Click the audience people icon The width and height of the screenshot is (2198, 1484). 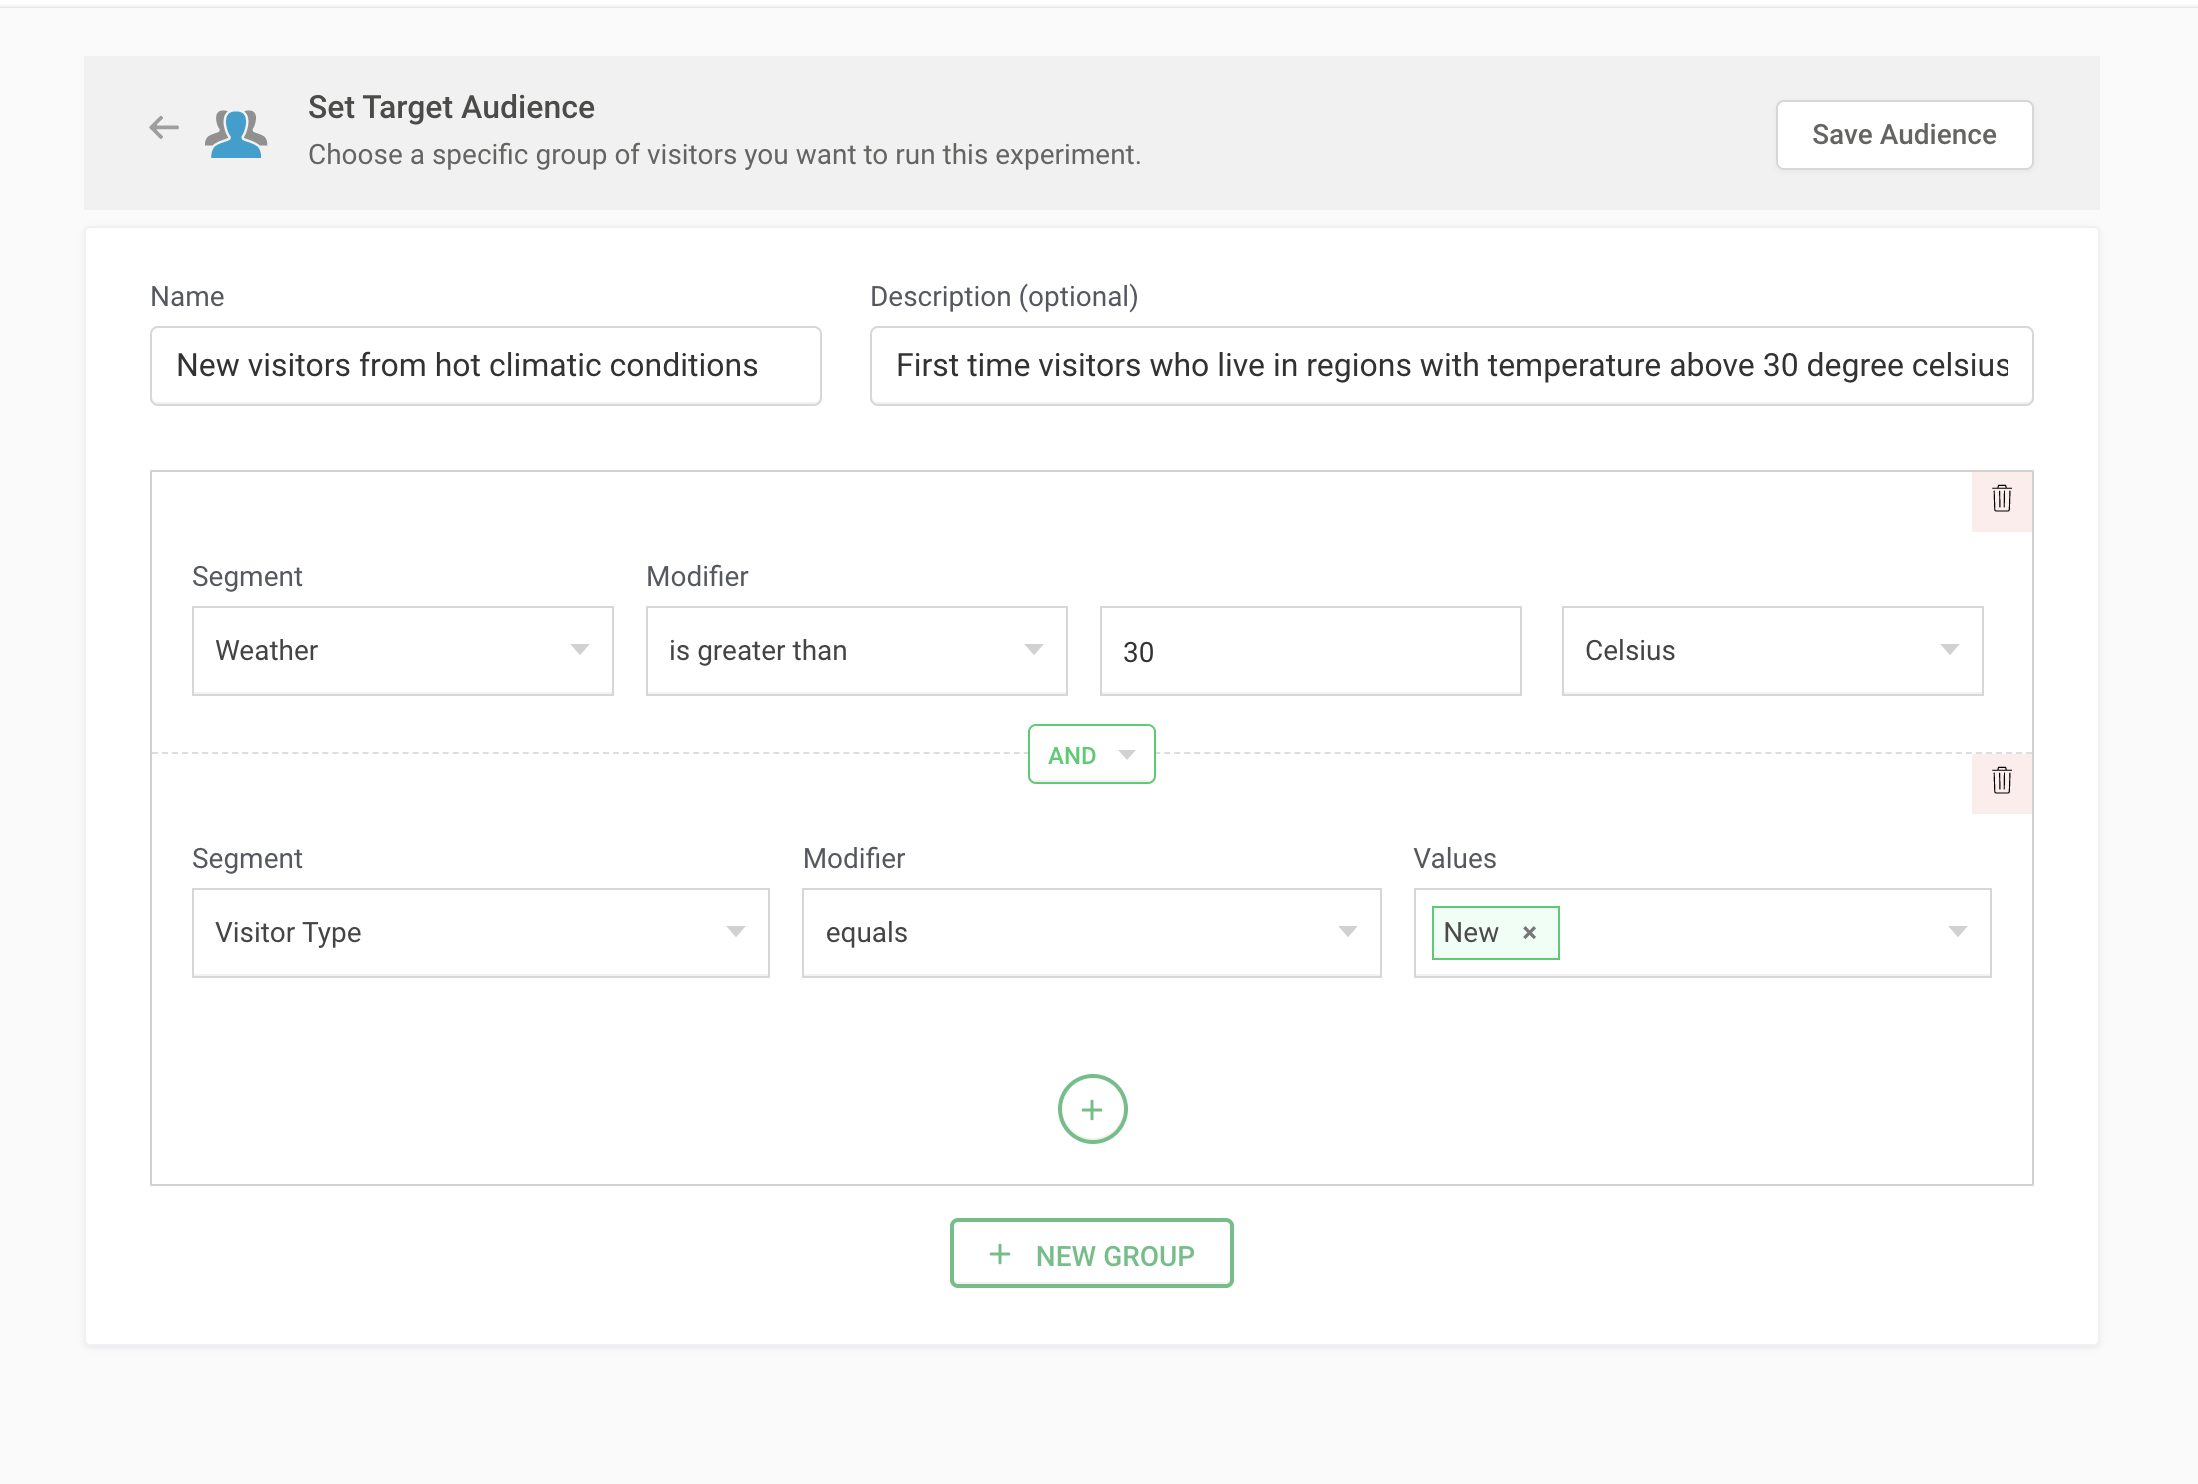(236, 133)
